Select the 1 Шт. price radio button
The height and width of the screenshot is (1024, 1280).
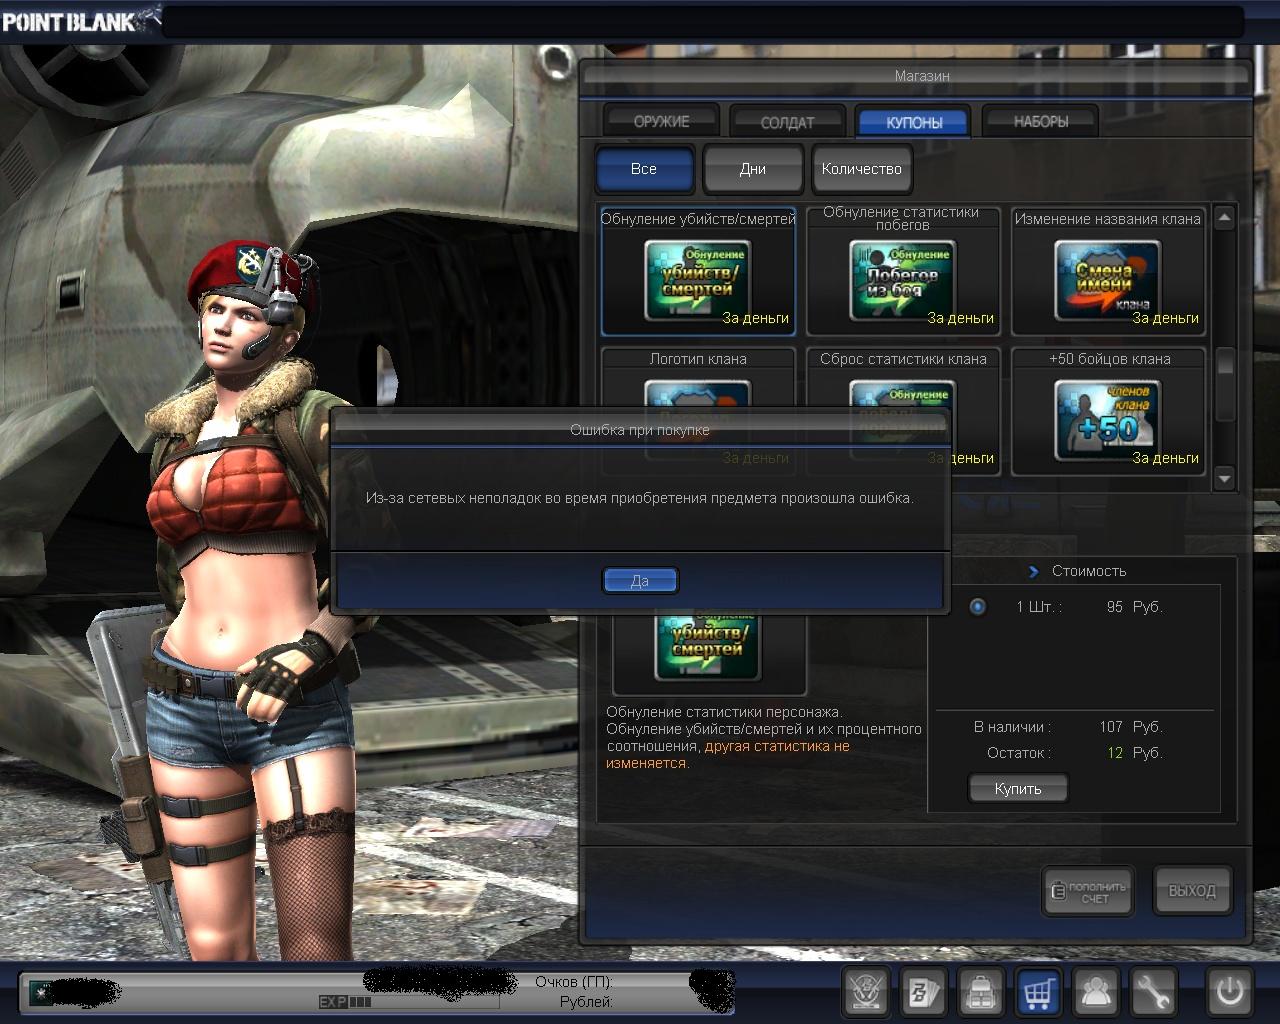point(977,607)
